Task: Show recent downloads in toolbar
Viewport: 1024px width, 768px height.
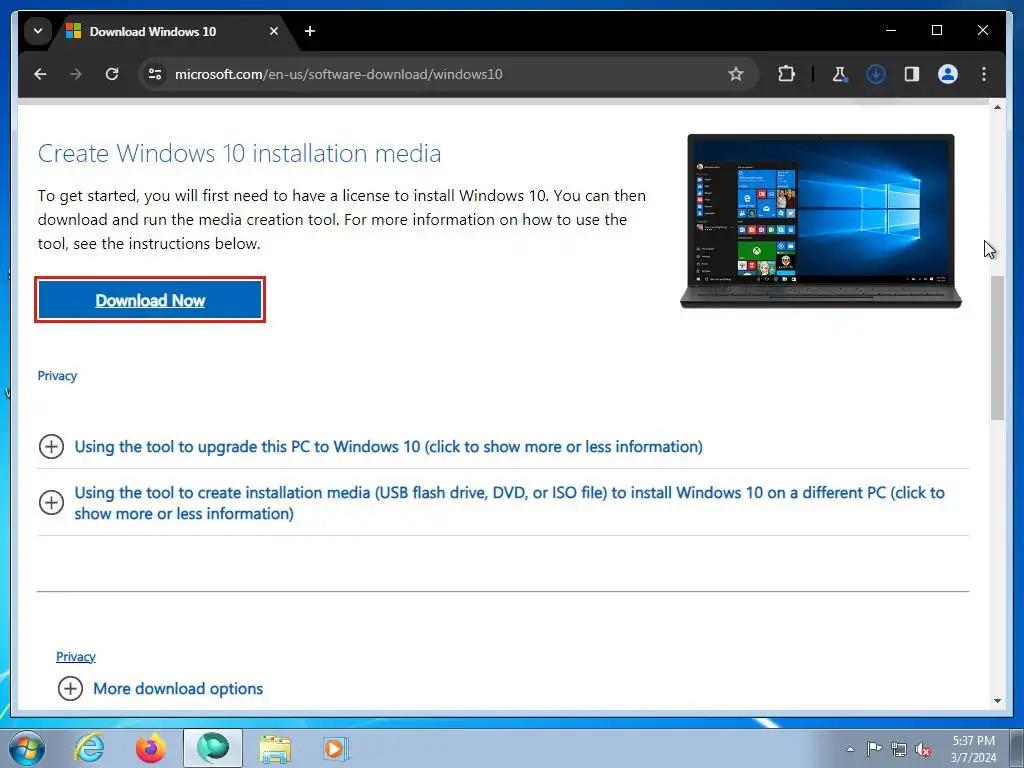Action: 876,74
